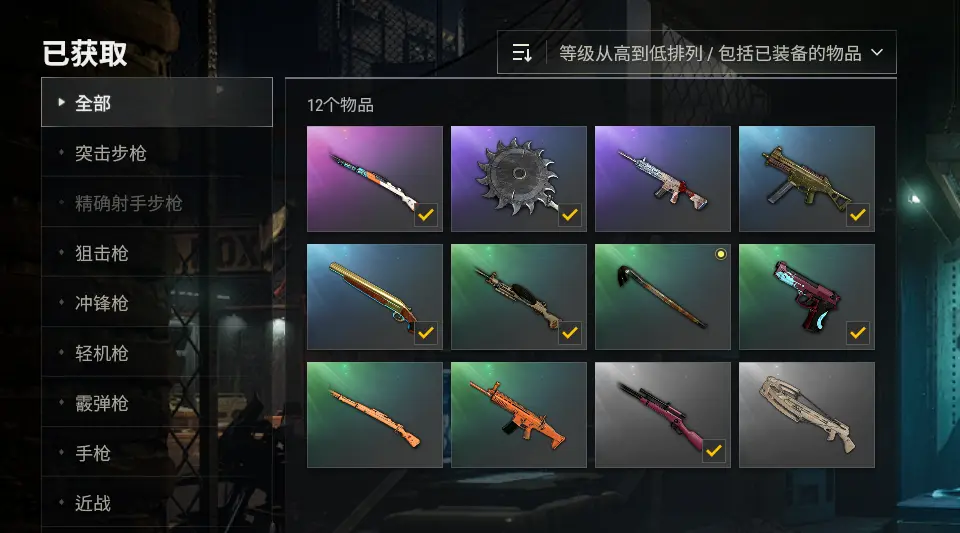Click the sort order icon
Screen dimensions: 960x533
click(x=522, y=53)
